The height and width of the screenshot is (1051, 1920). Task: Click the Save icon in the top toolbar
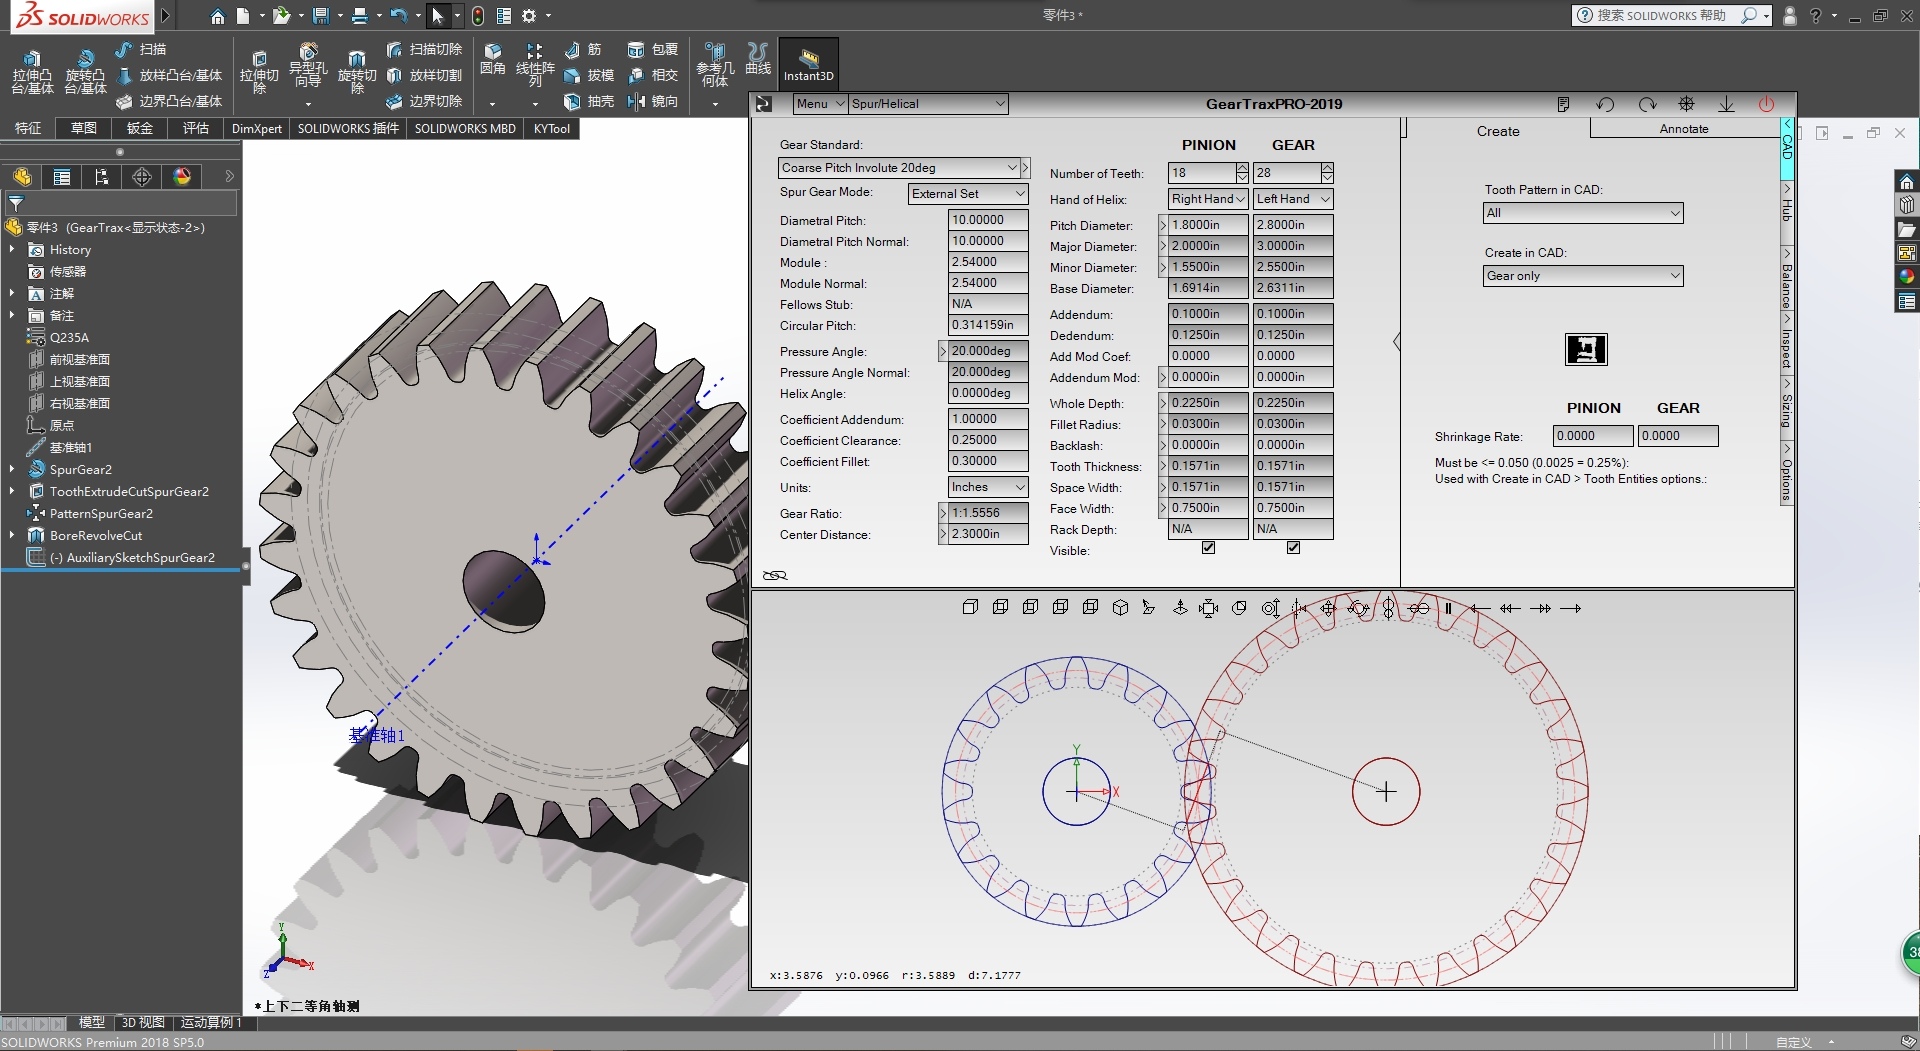coord(320,16)
